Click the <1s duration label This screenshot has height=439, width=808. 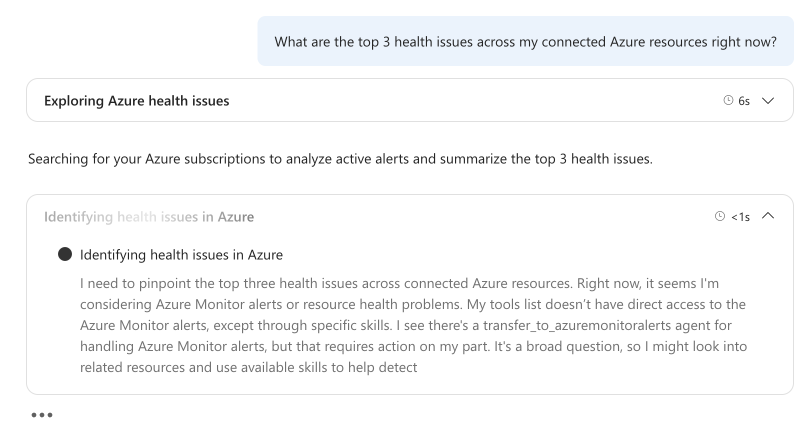740,217
